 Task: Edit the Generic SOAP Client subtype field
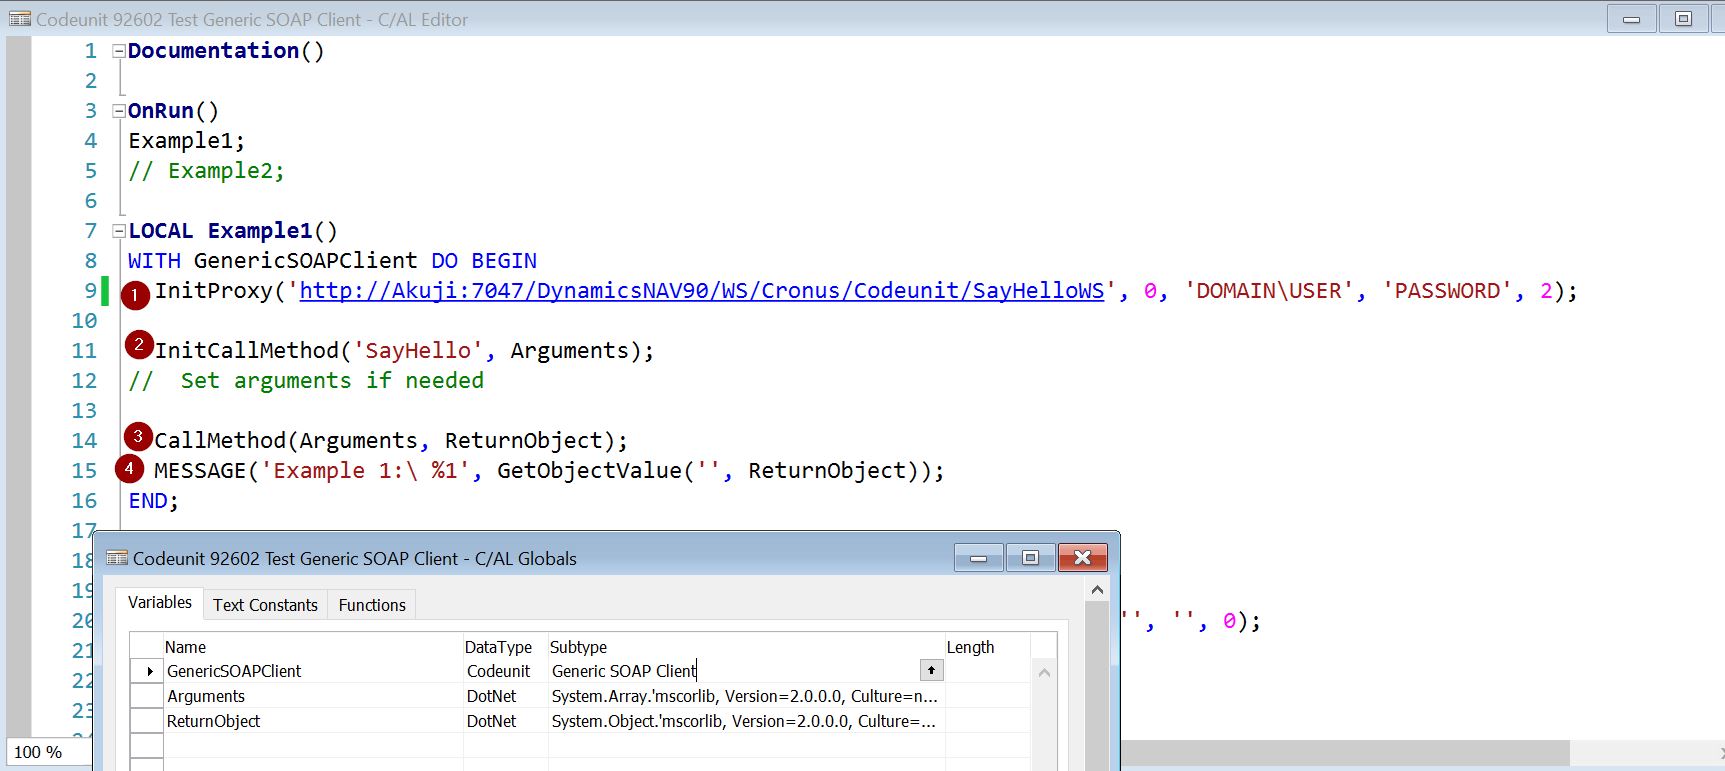coord(733,671)
